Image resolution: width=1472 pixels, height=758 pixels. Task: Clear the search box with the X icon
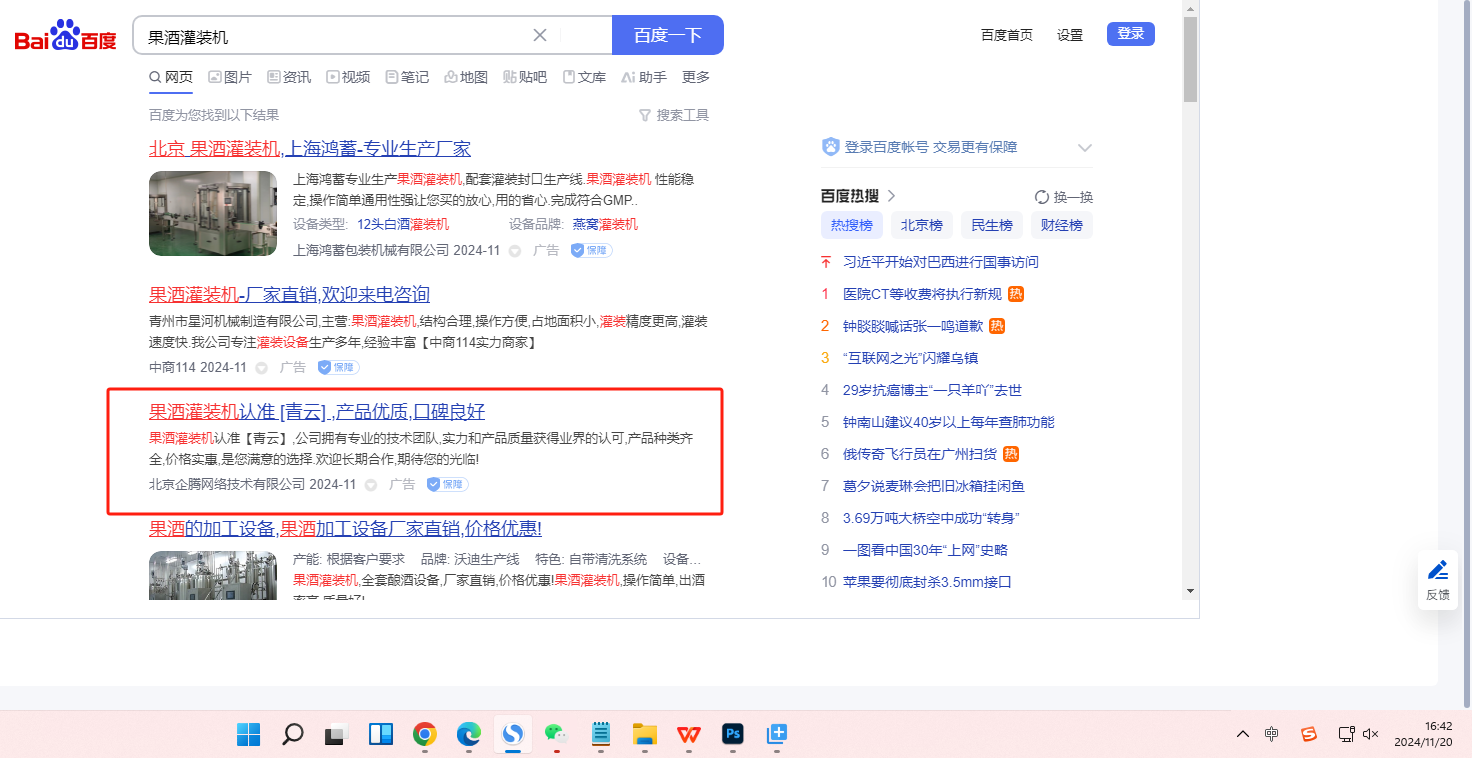[x=540, y=35]
